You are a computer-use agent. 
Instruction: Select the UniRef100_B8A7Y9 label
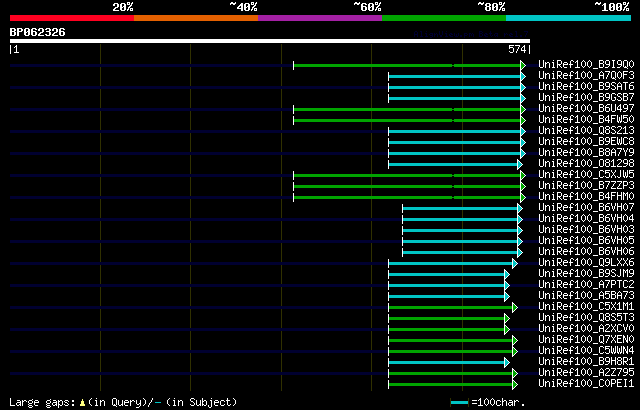click(586, 153)
